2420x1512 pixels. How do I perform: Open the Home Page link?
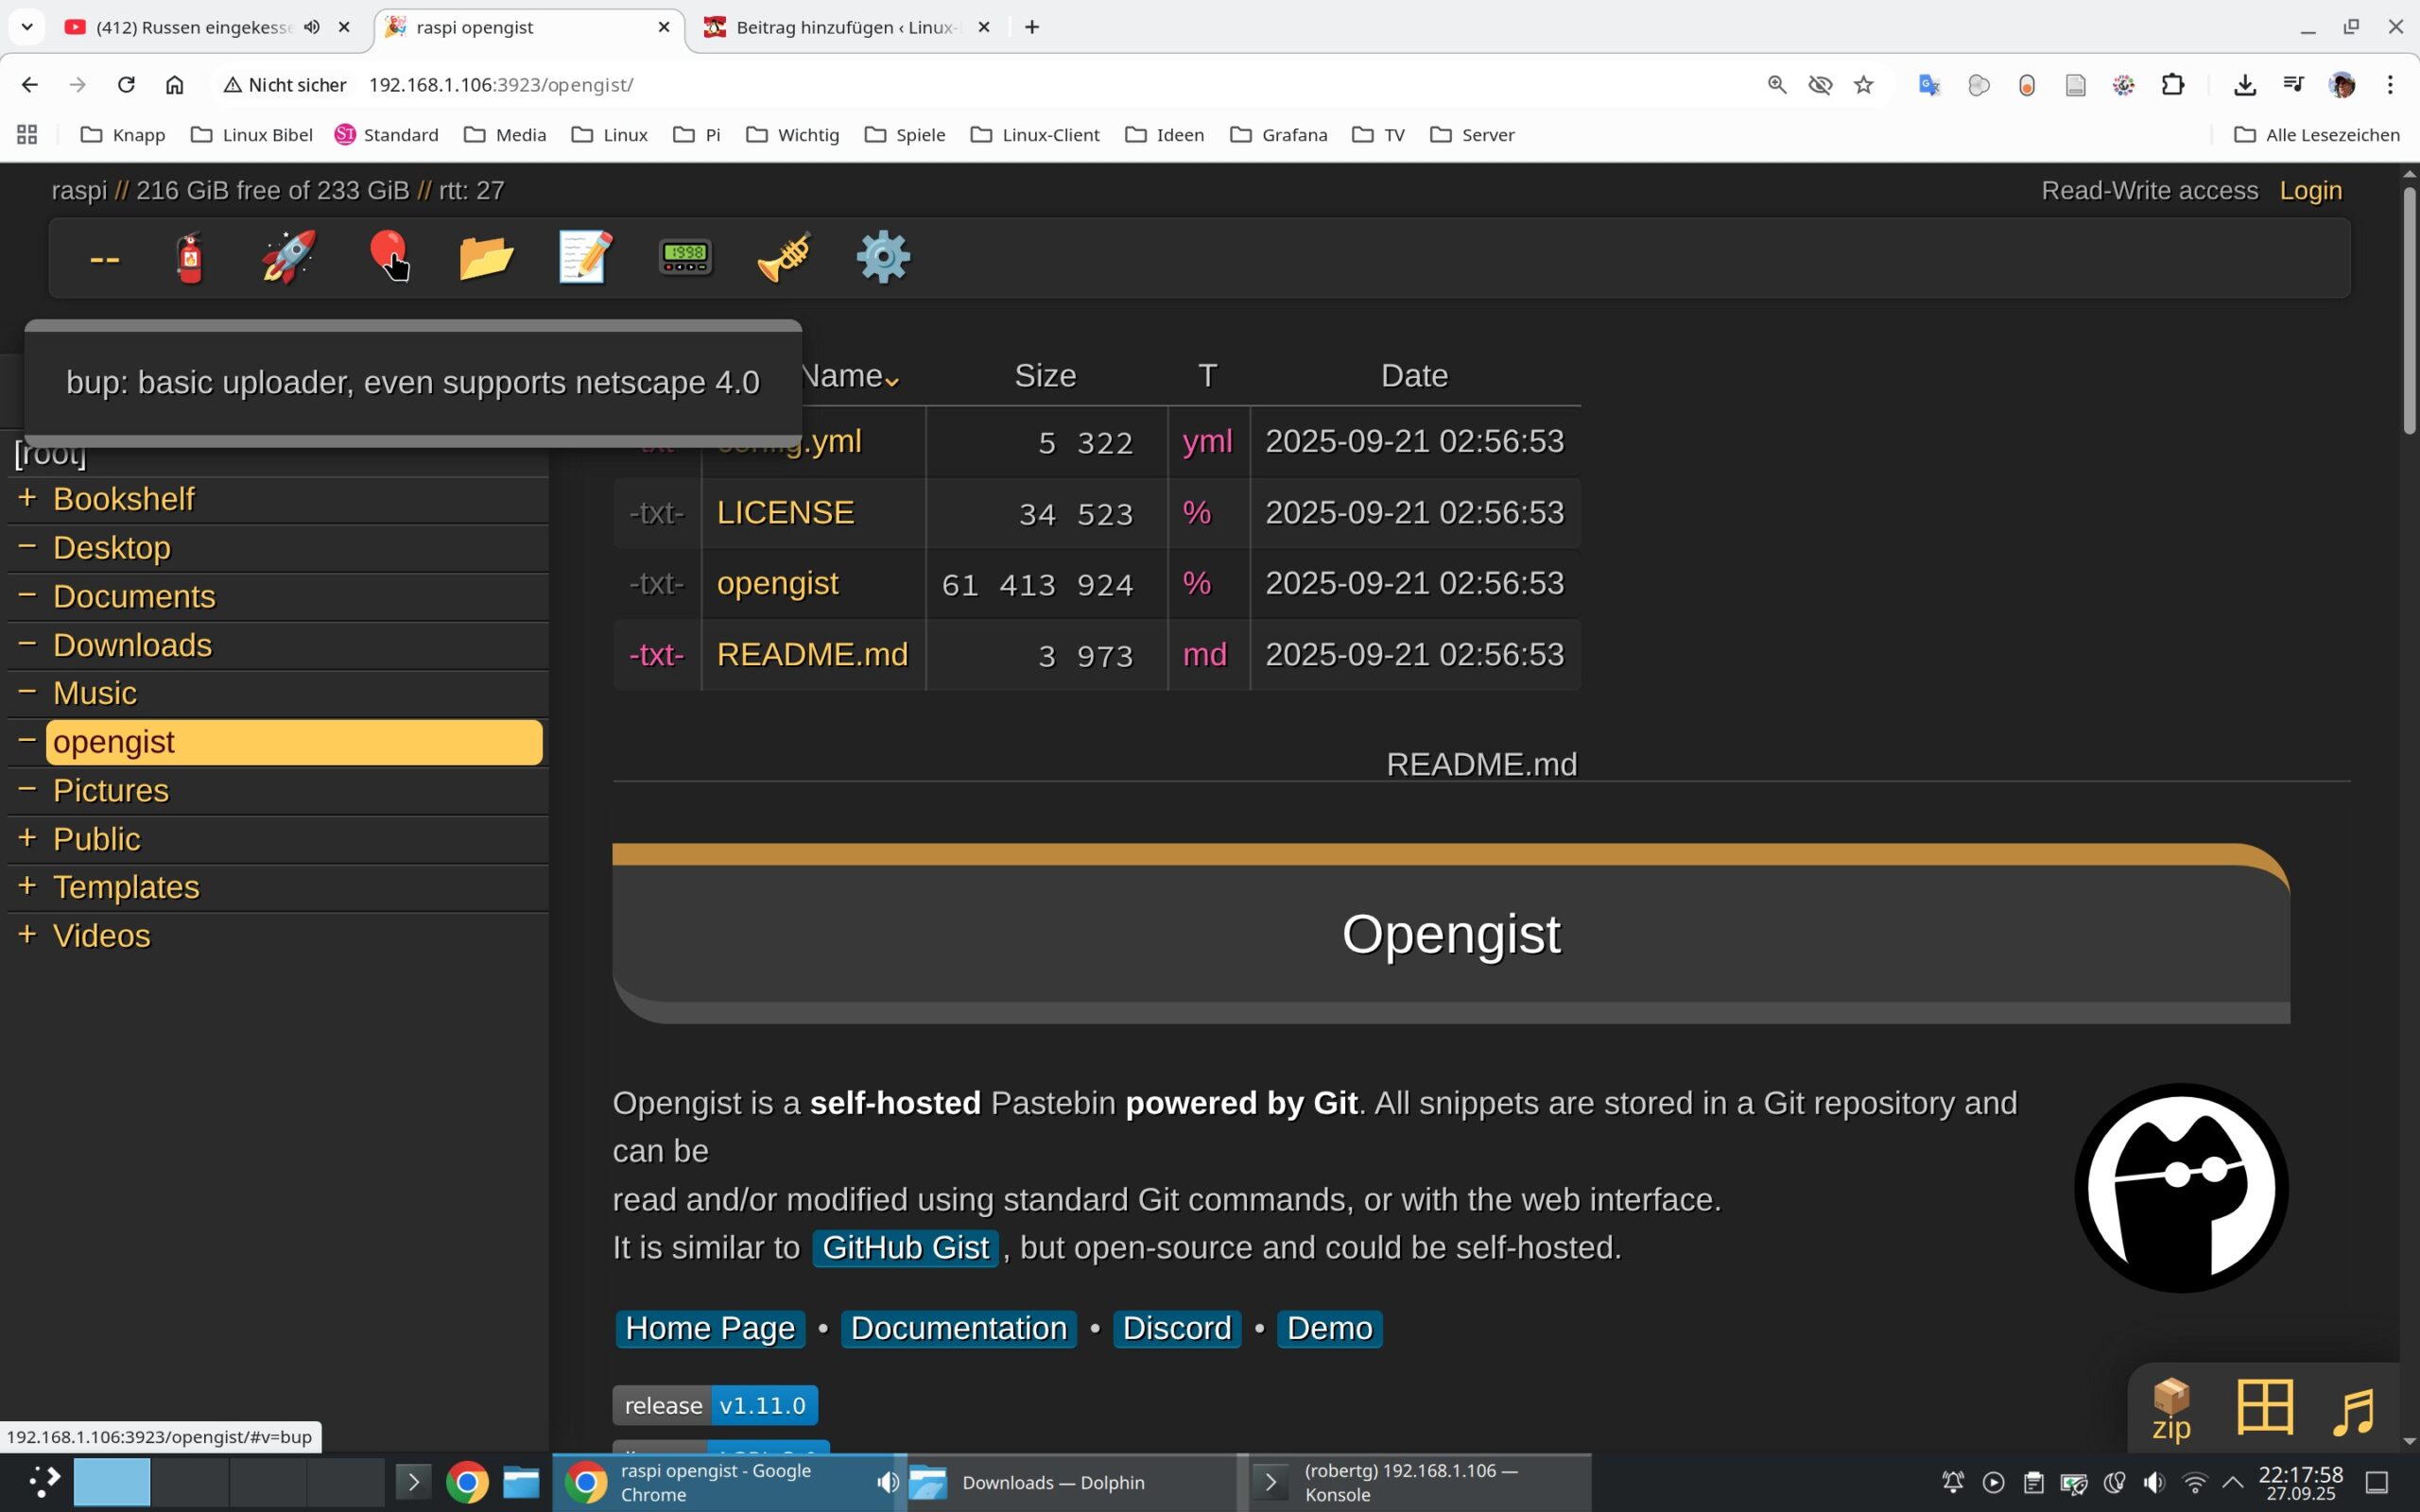coord(710,1328)
